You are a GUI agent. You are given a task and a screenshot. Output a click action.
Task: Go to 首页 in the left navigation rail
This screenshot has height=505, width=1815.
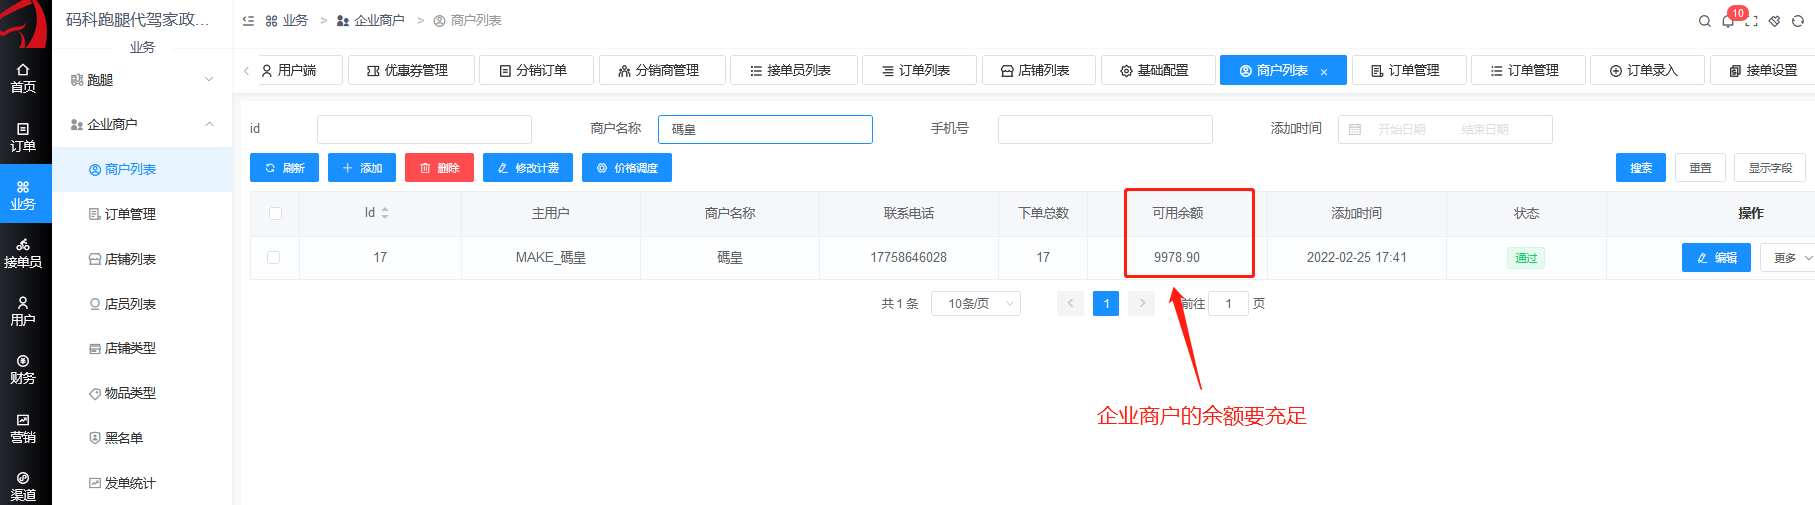(x=23, y=79)
